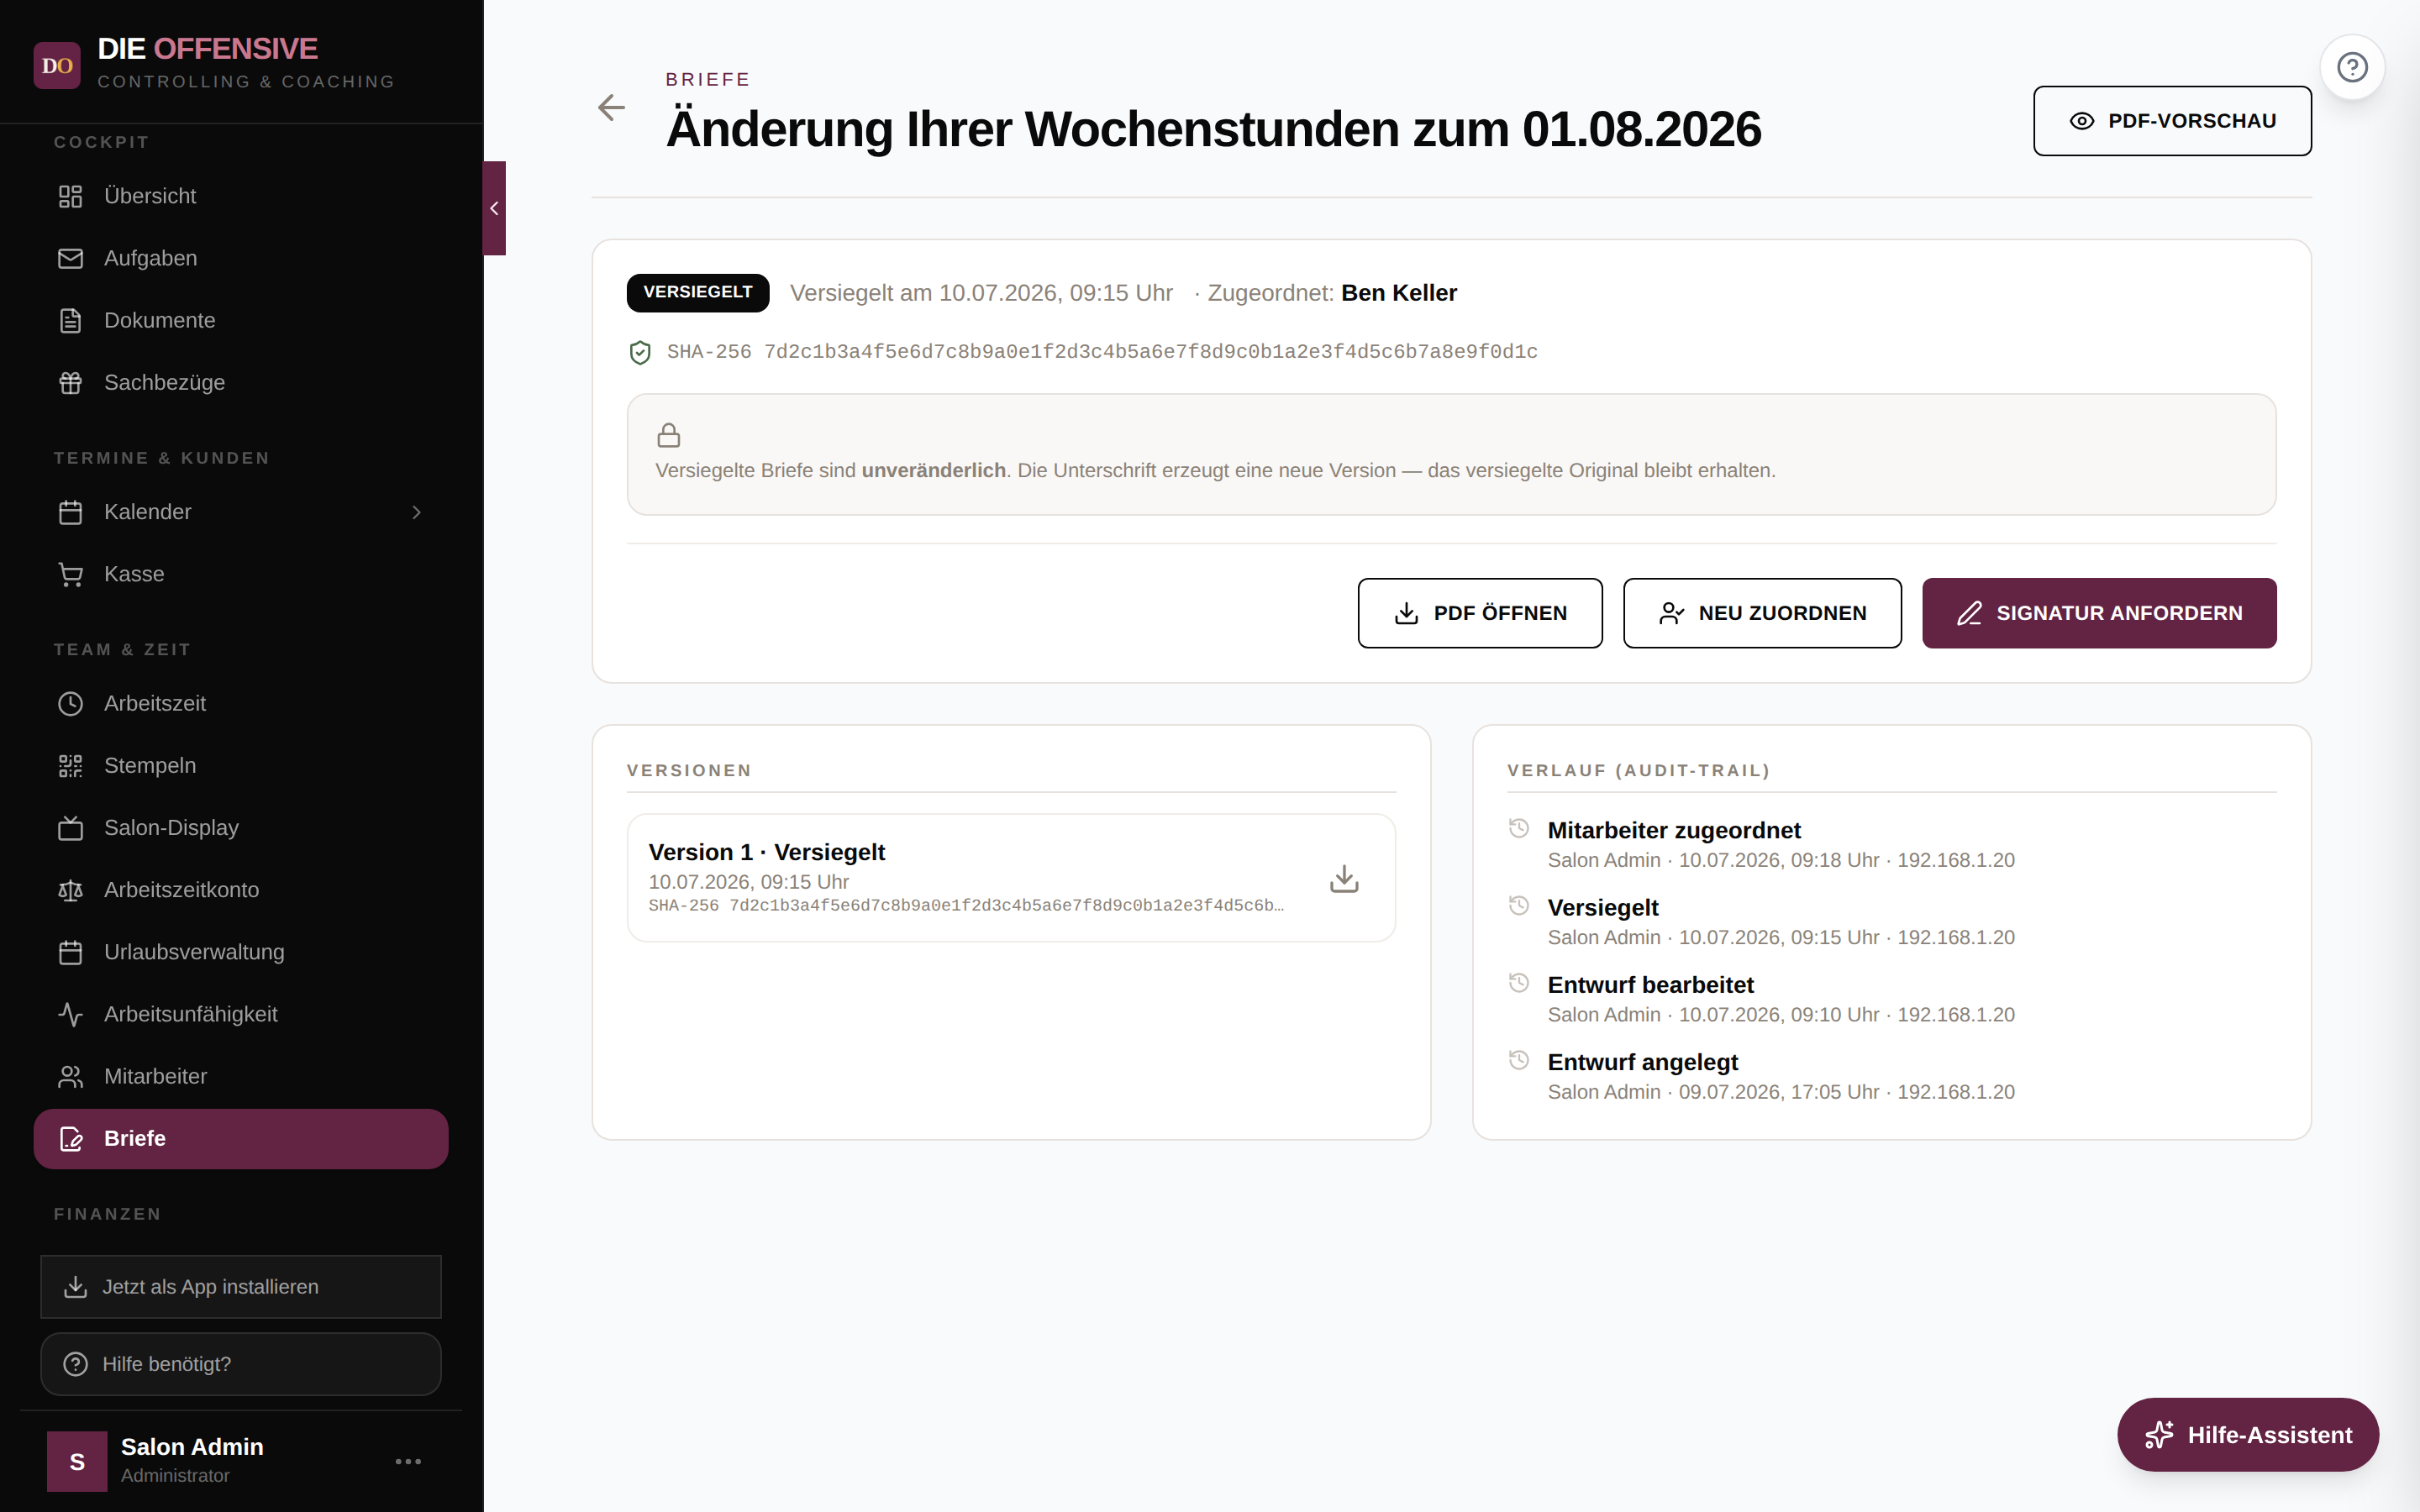The image size is (2420, 1512).
Task: Click the Stempeln QR icon
Action: pyautogui.click(x=70, y=766)
